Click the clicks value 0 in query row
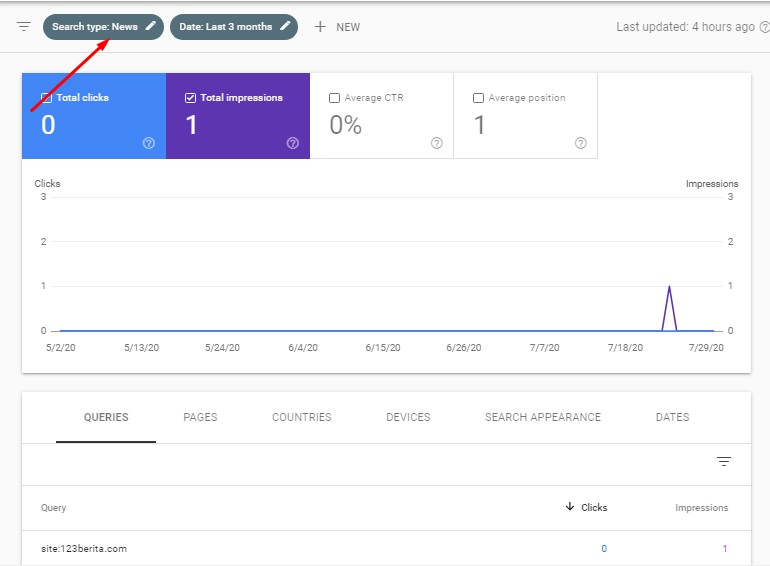 tap(604, 548)
